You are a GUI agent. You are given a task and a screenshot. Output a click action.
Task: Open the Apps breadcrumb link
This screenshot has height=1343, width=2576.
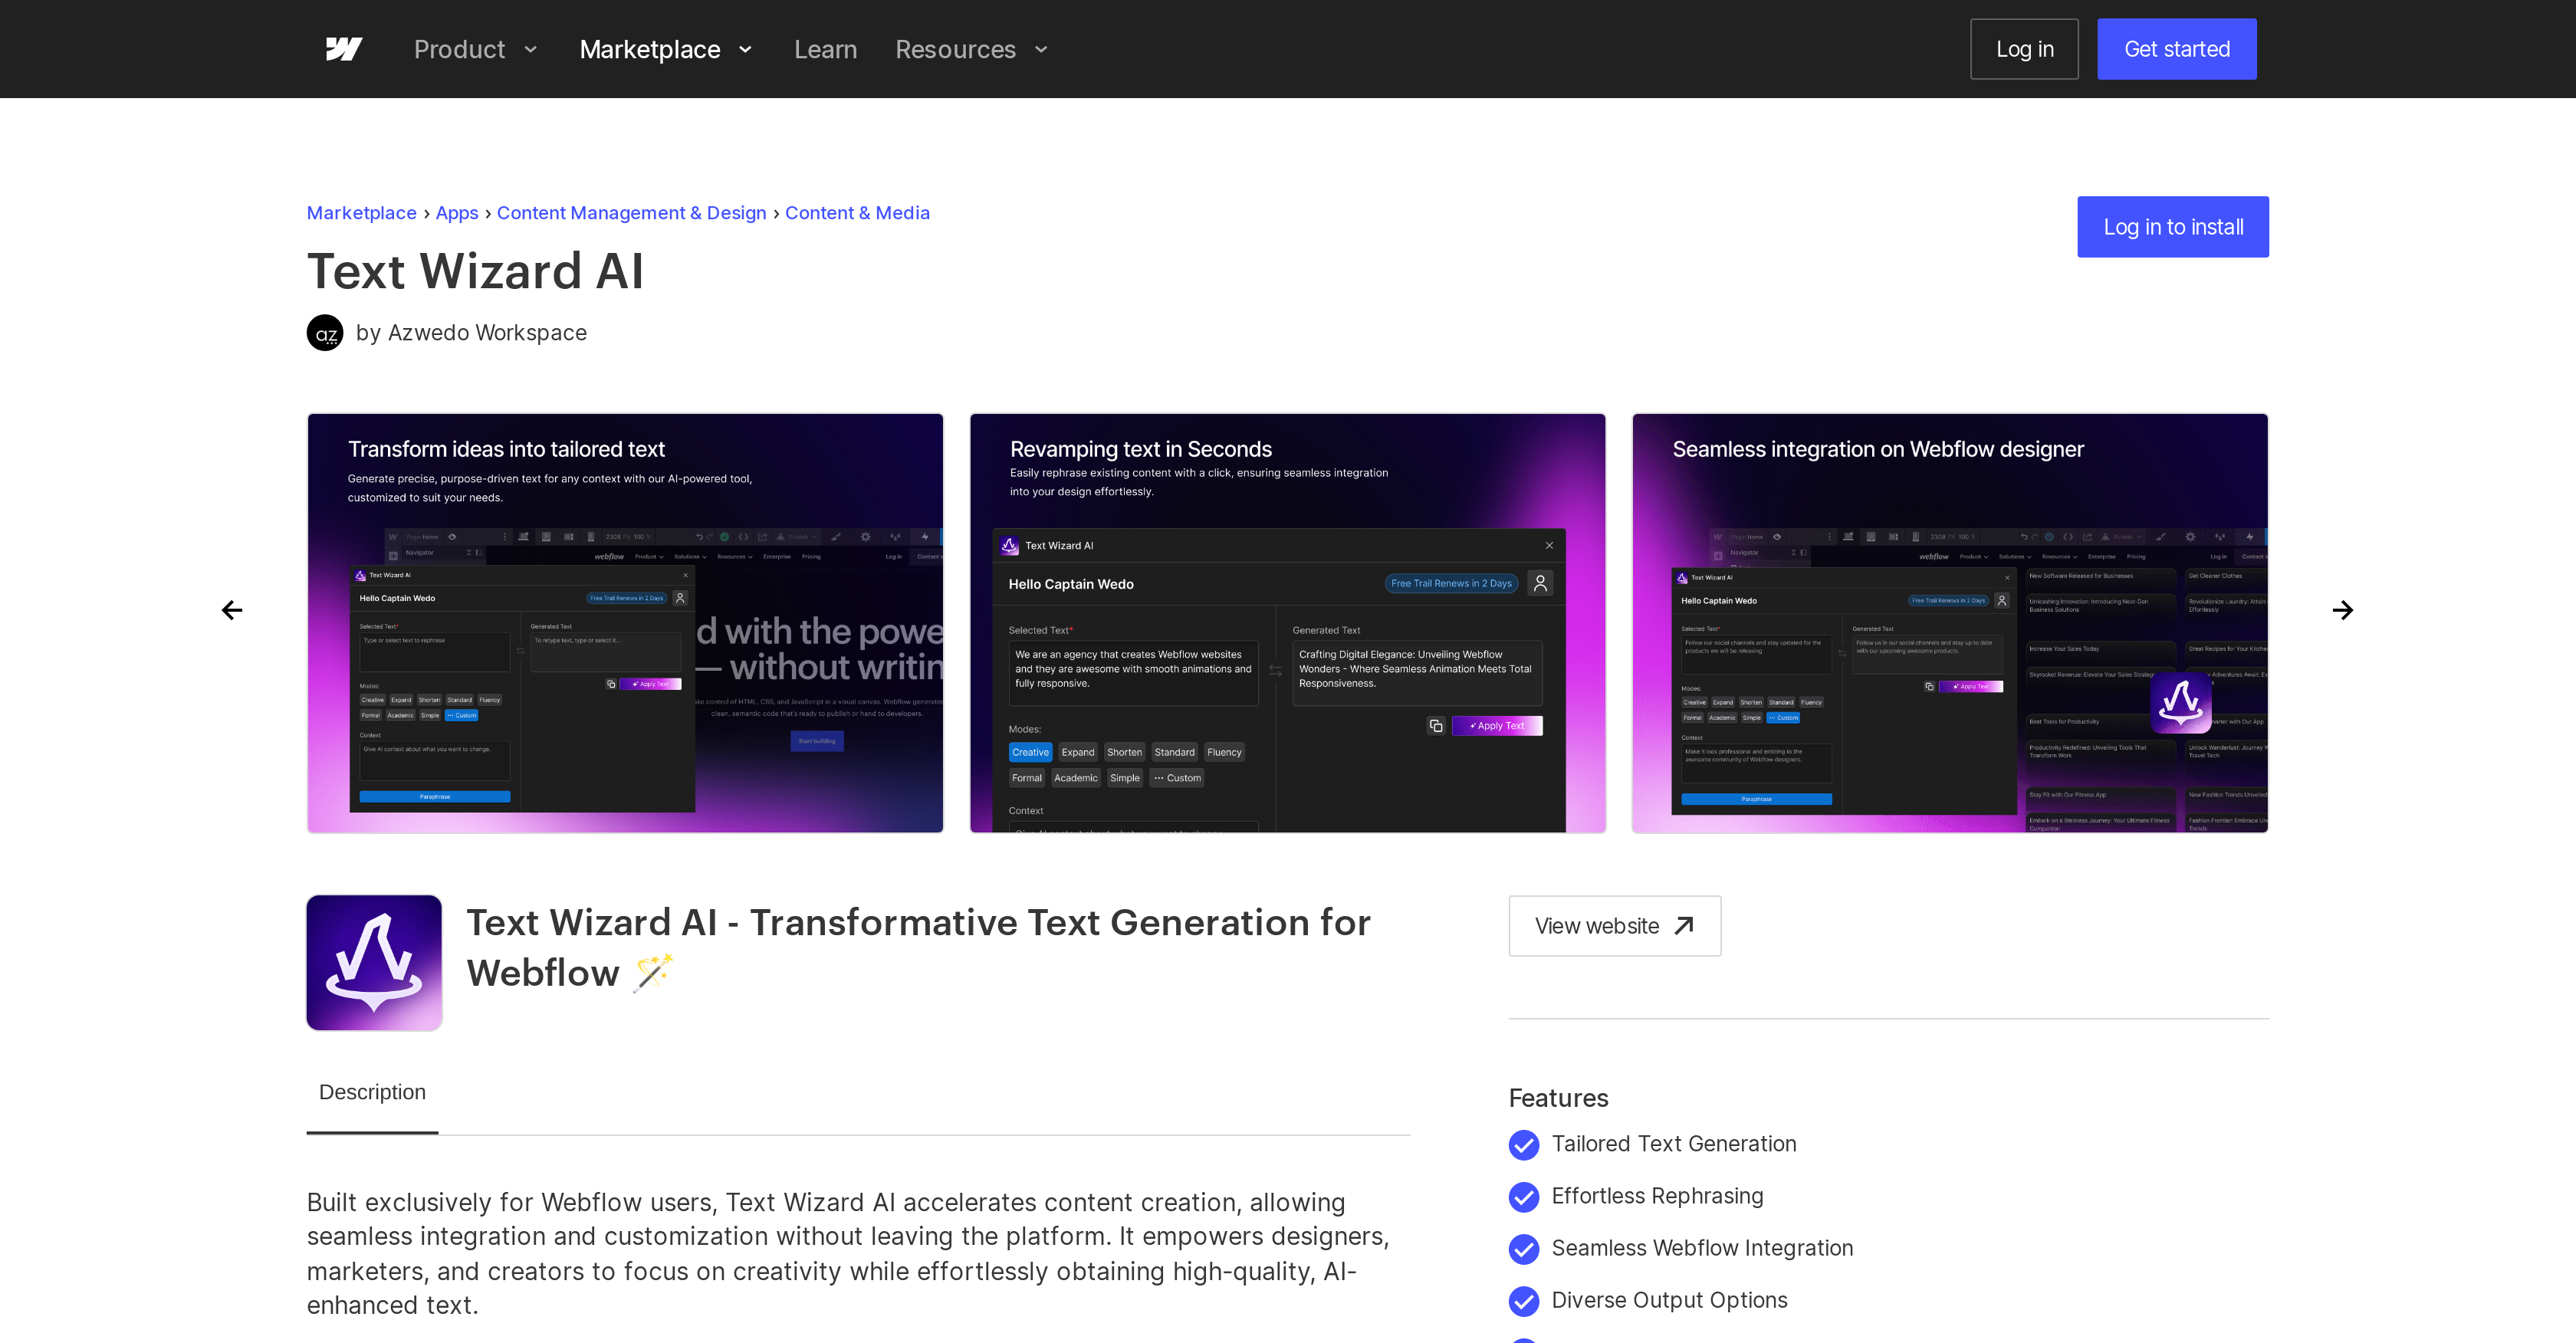[456, 212]
